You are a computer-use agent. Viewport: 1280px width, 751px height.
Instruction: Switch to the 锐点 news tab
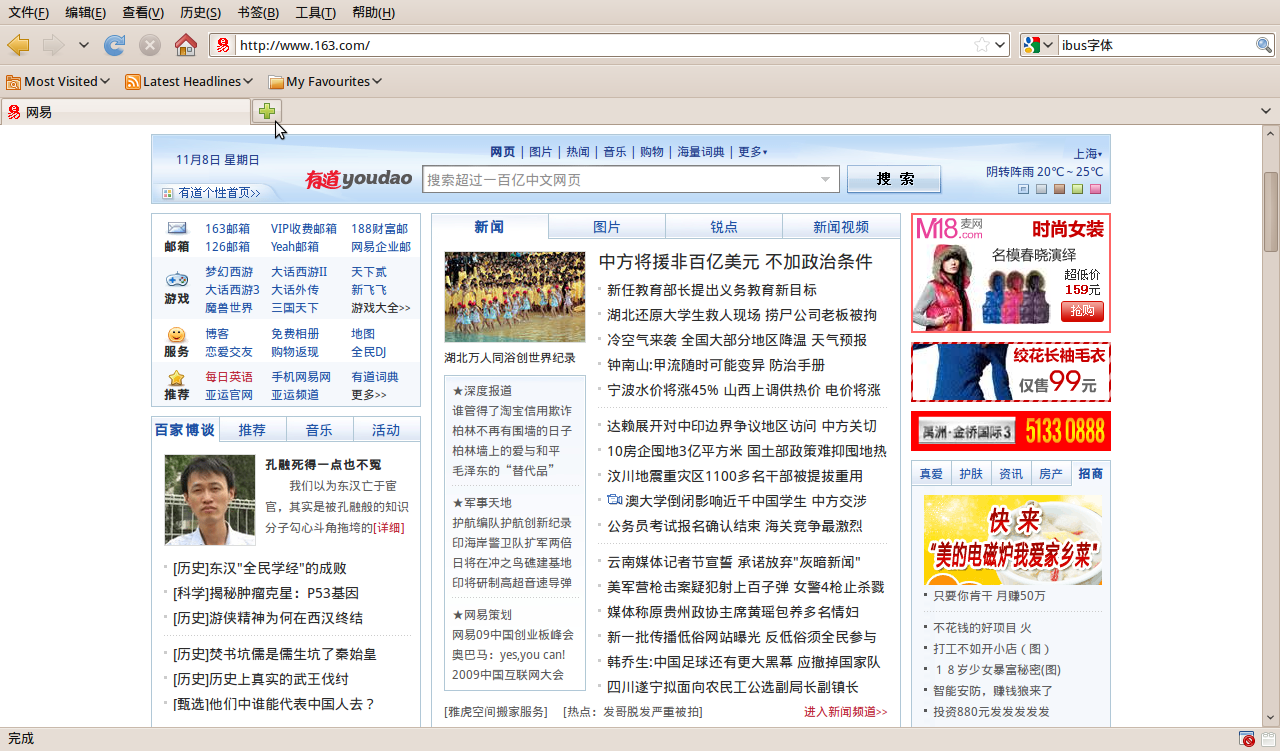click(x=724, y=227)
